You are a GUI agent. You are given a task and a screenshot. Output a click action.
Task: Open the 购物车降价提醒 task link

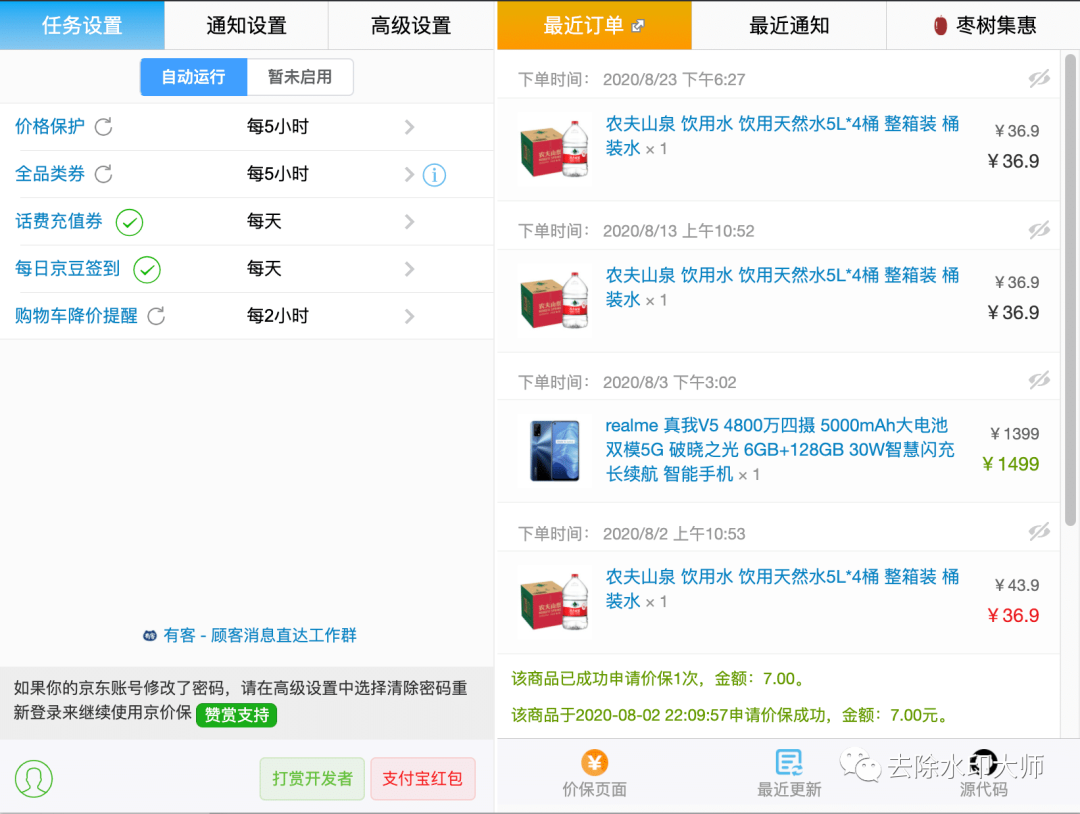tap(76, 316)
